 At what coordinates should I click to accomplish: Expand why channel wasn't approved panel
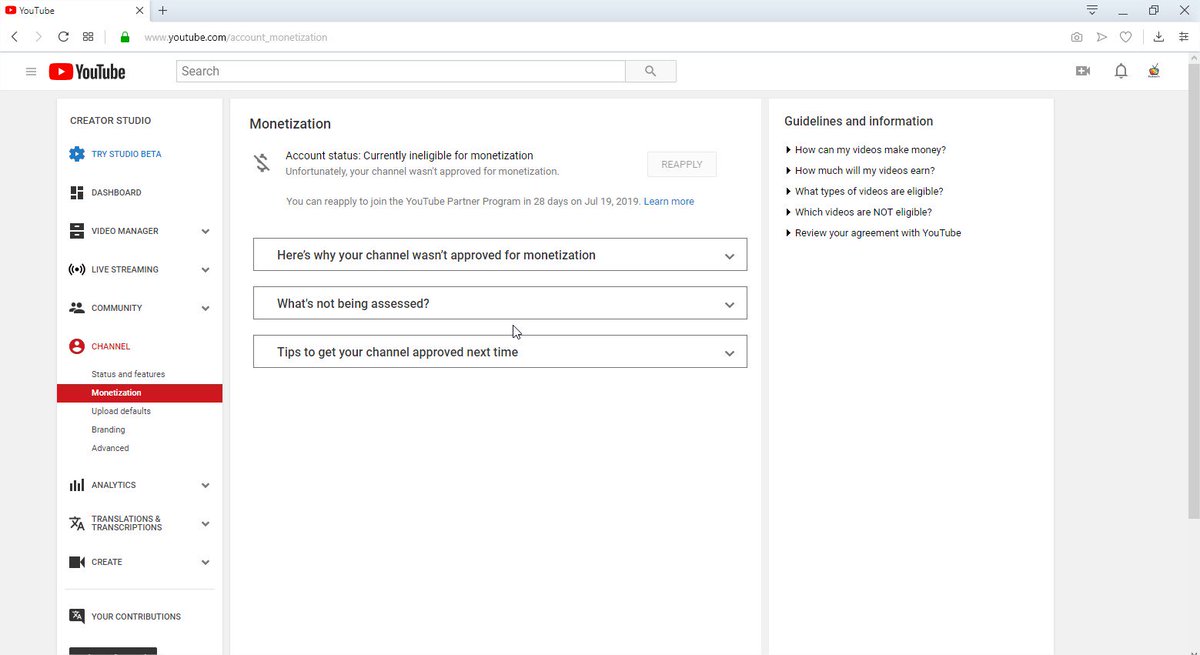[x=500, y=255]
